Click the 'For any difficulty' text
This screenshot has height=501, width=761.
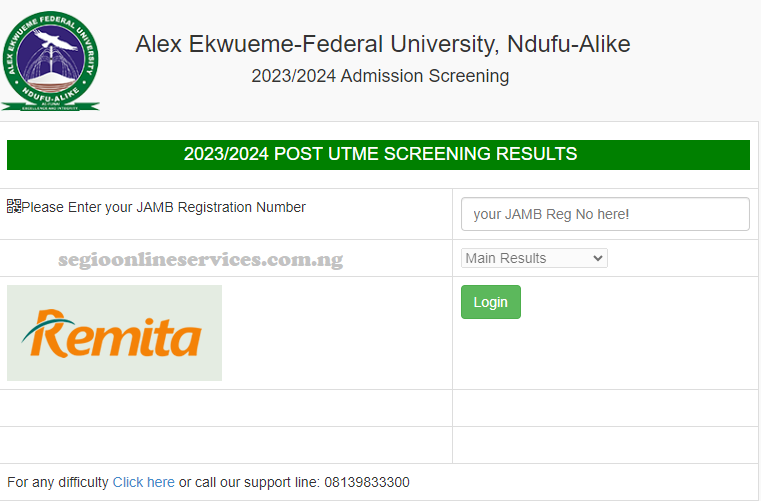(x=58, y=482)
